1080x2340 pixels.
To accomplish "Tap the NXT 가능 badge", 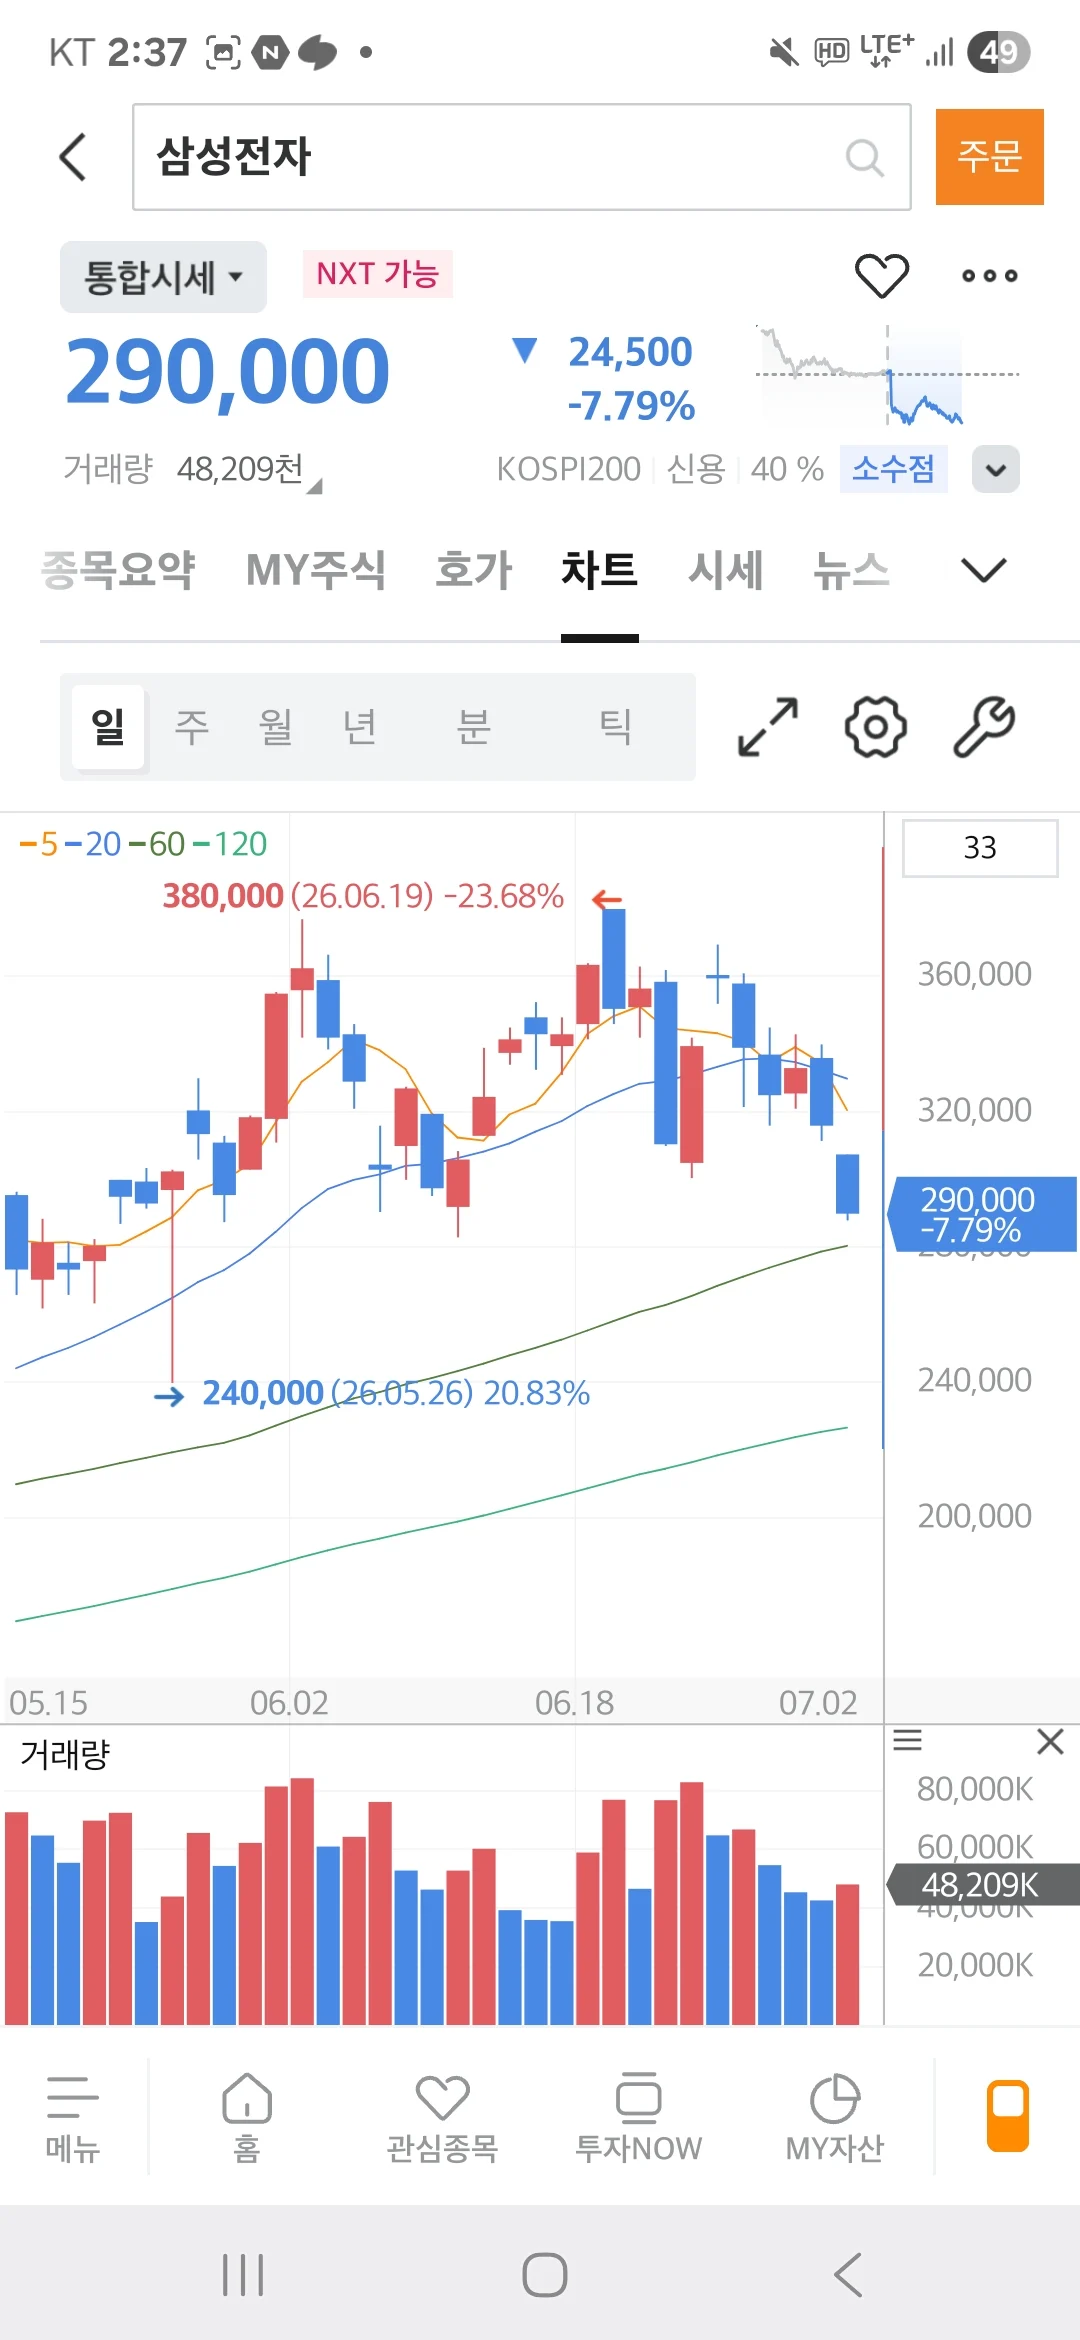I will pyautogui.click(x=378, y=274).
